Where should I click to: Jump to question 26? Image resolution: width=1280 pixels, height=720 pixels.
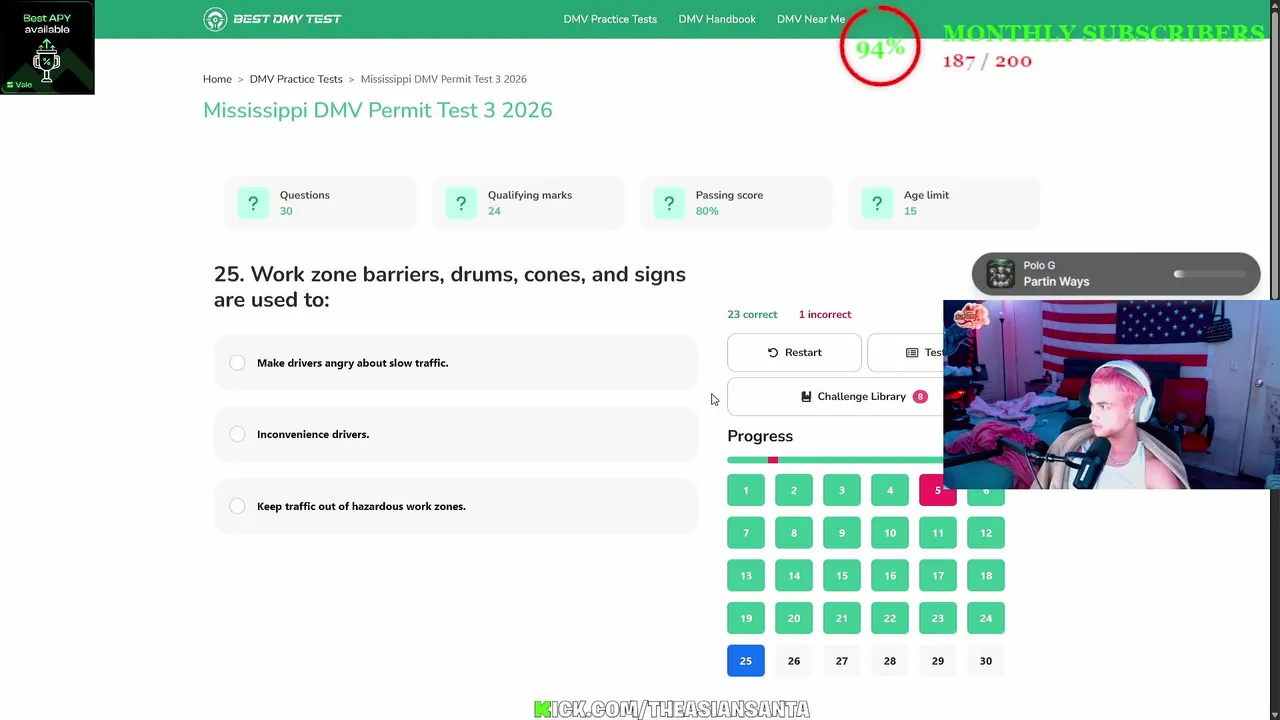click(794, 661)
